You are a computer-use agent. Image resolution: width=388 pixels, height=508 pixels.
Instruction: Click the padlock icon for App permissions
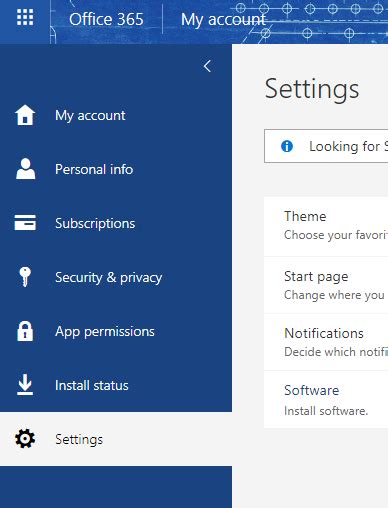coord(25,331)
